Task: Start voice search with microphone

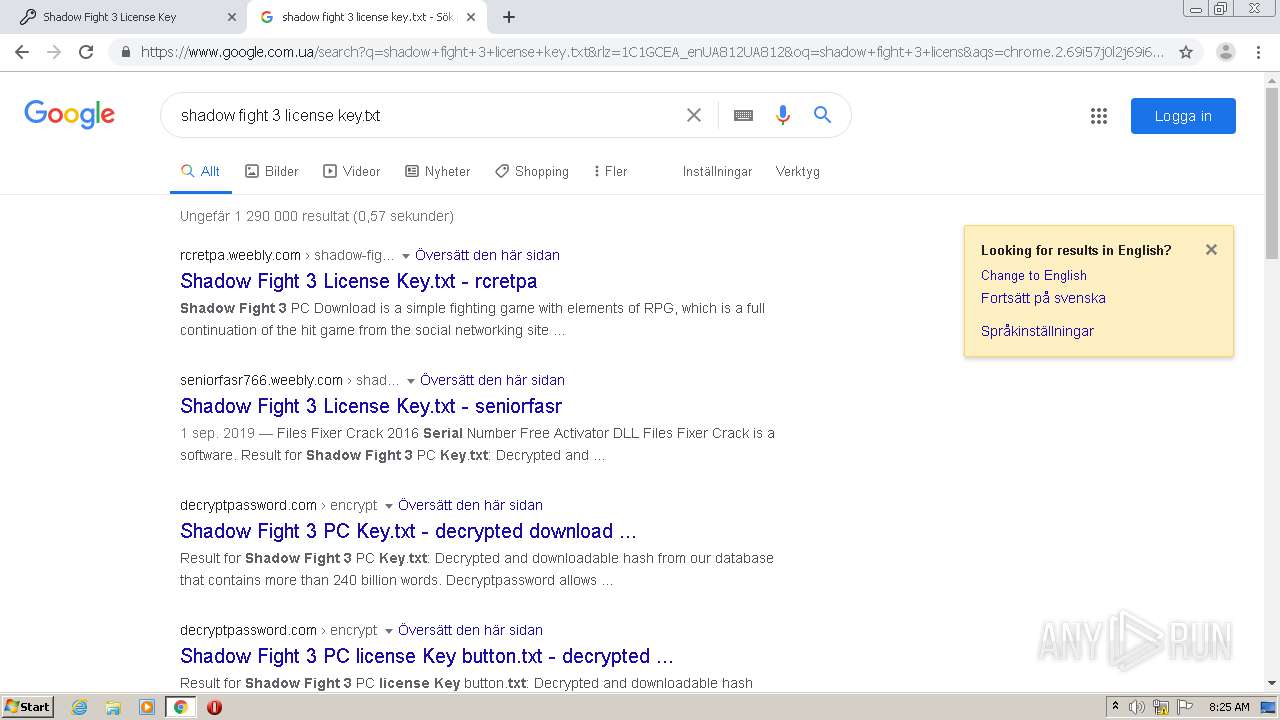Action: [x=783, y=115]
